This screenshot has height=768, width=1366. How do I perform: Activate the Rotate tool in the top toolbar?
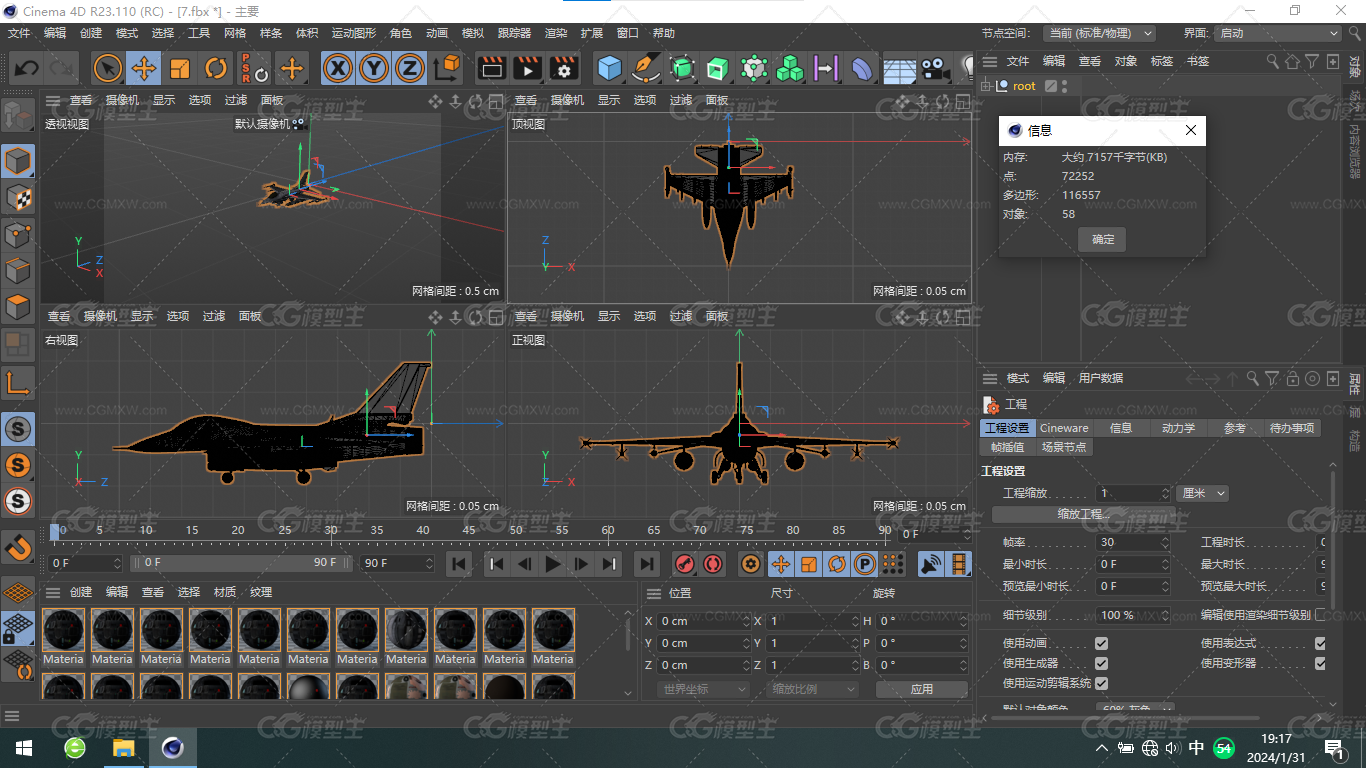(x=216, y=68)
